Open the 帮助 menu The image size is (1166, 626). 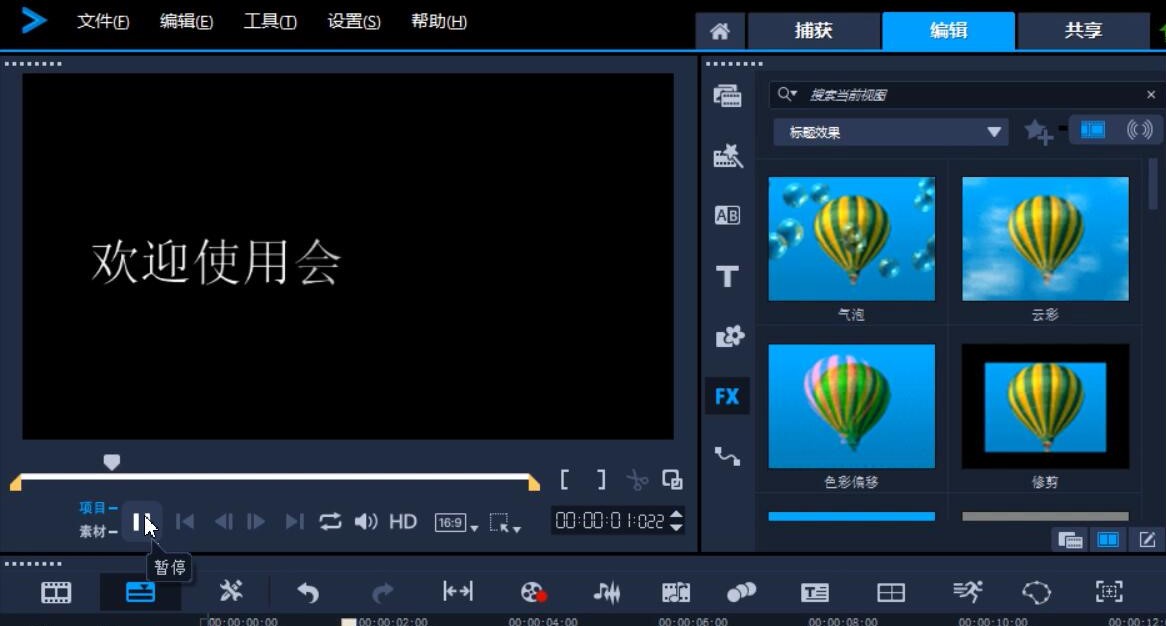click(439, 22)
